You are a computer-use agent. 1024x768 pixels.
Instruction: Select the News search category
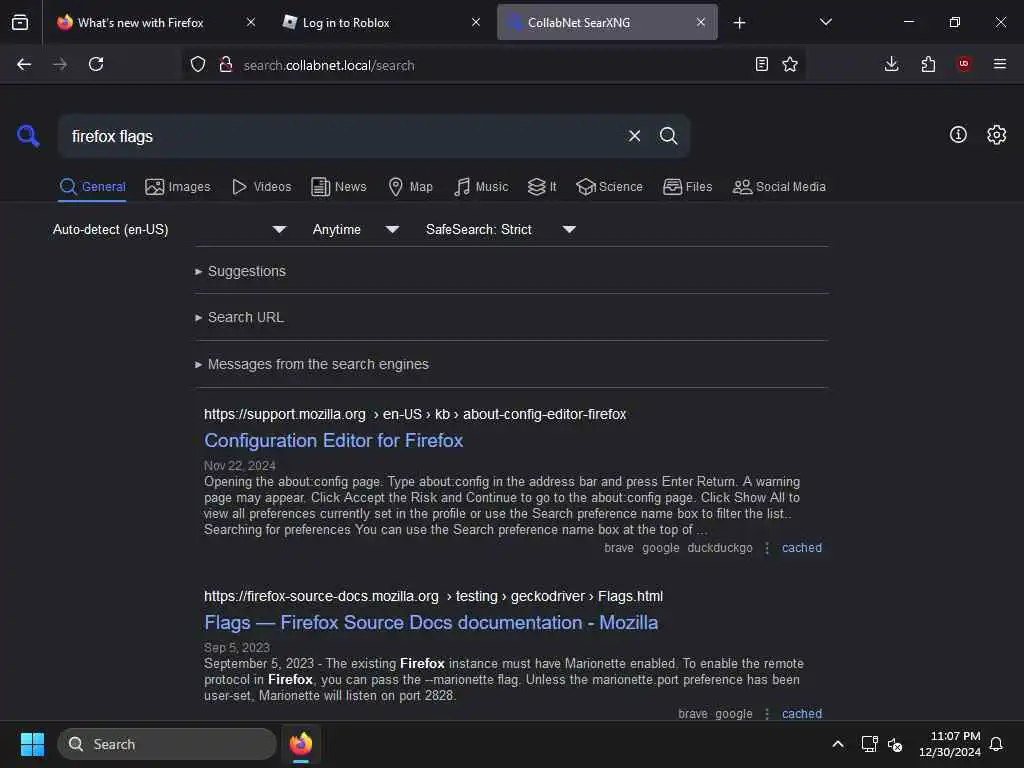pos(338,187)
